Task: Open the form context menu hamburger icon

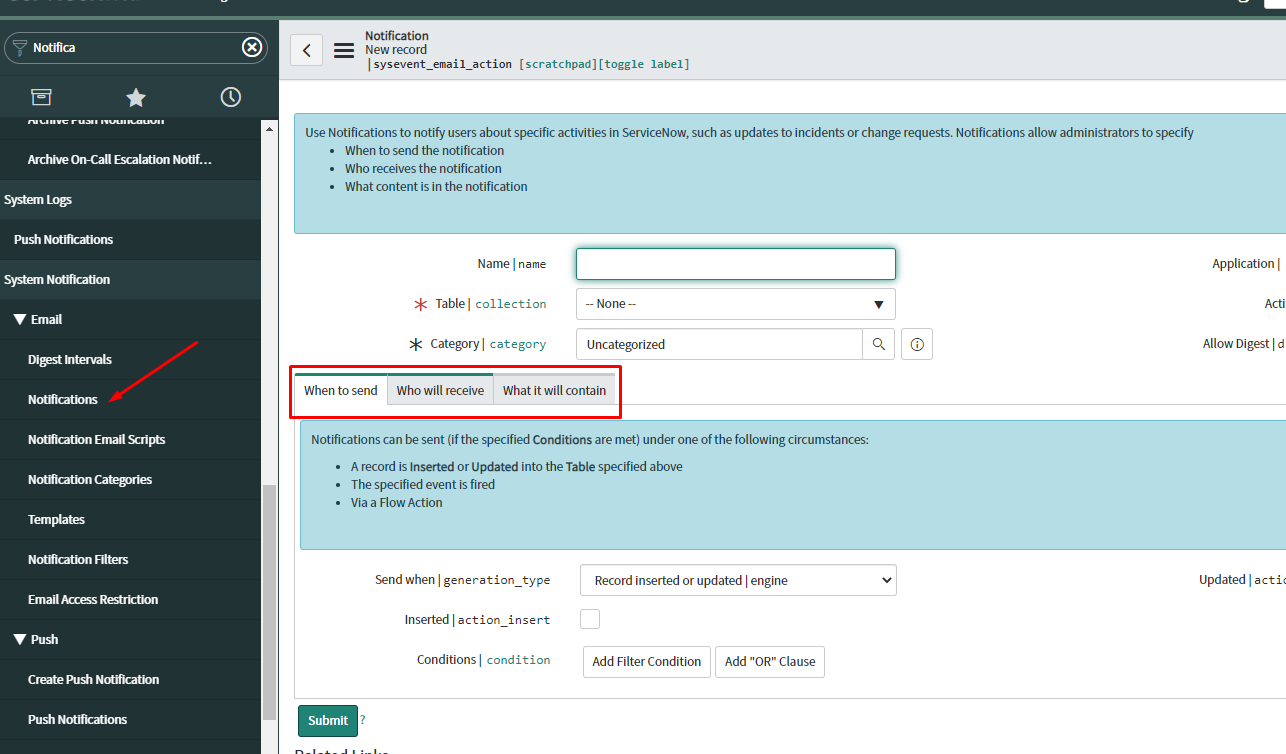Action: pos(343,49)
